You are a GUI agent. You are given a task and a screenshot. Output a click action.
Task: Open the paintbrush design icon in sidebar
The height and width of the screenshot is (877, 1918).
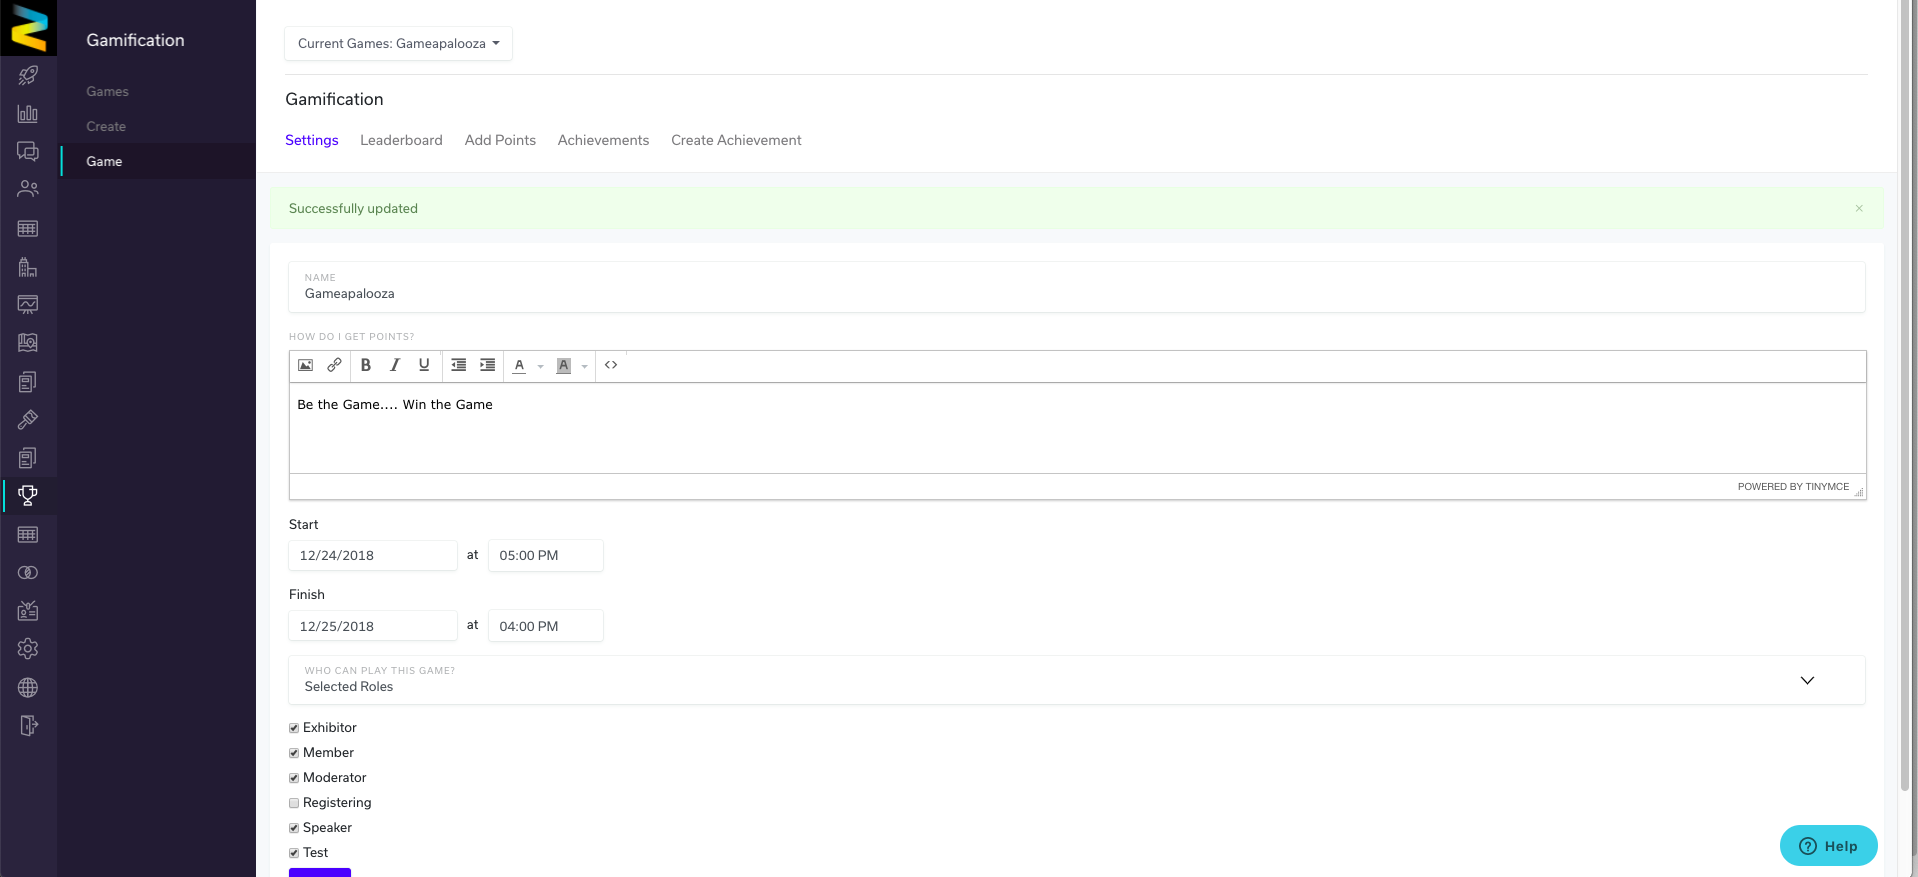point(28,419)
